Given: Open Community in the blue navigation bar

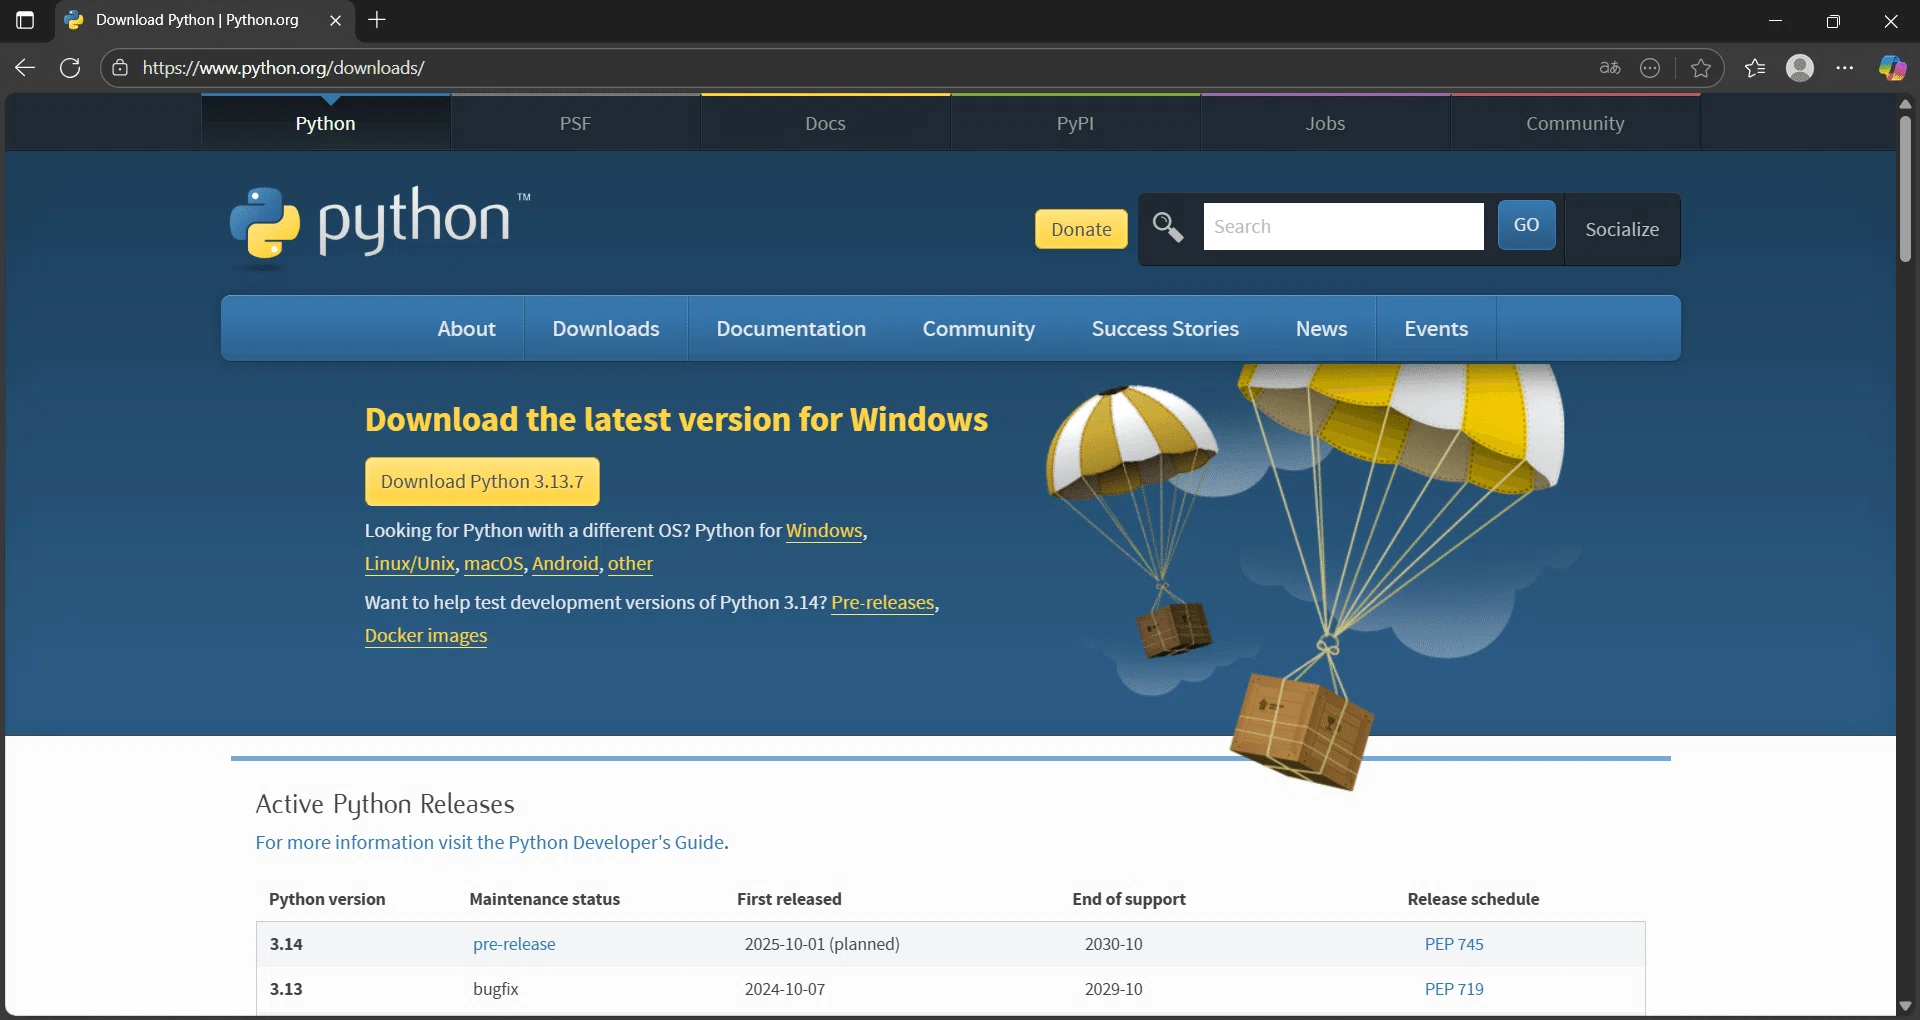Looking at the screenshot, I should click(x=978, y=329).
